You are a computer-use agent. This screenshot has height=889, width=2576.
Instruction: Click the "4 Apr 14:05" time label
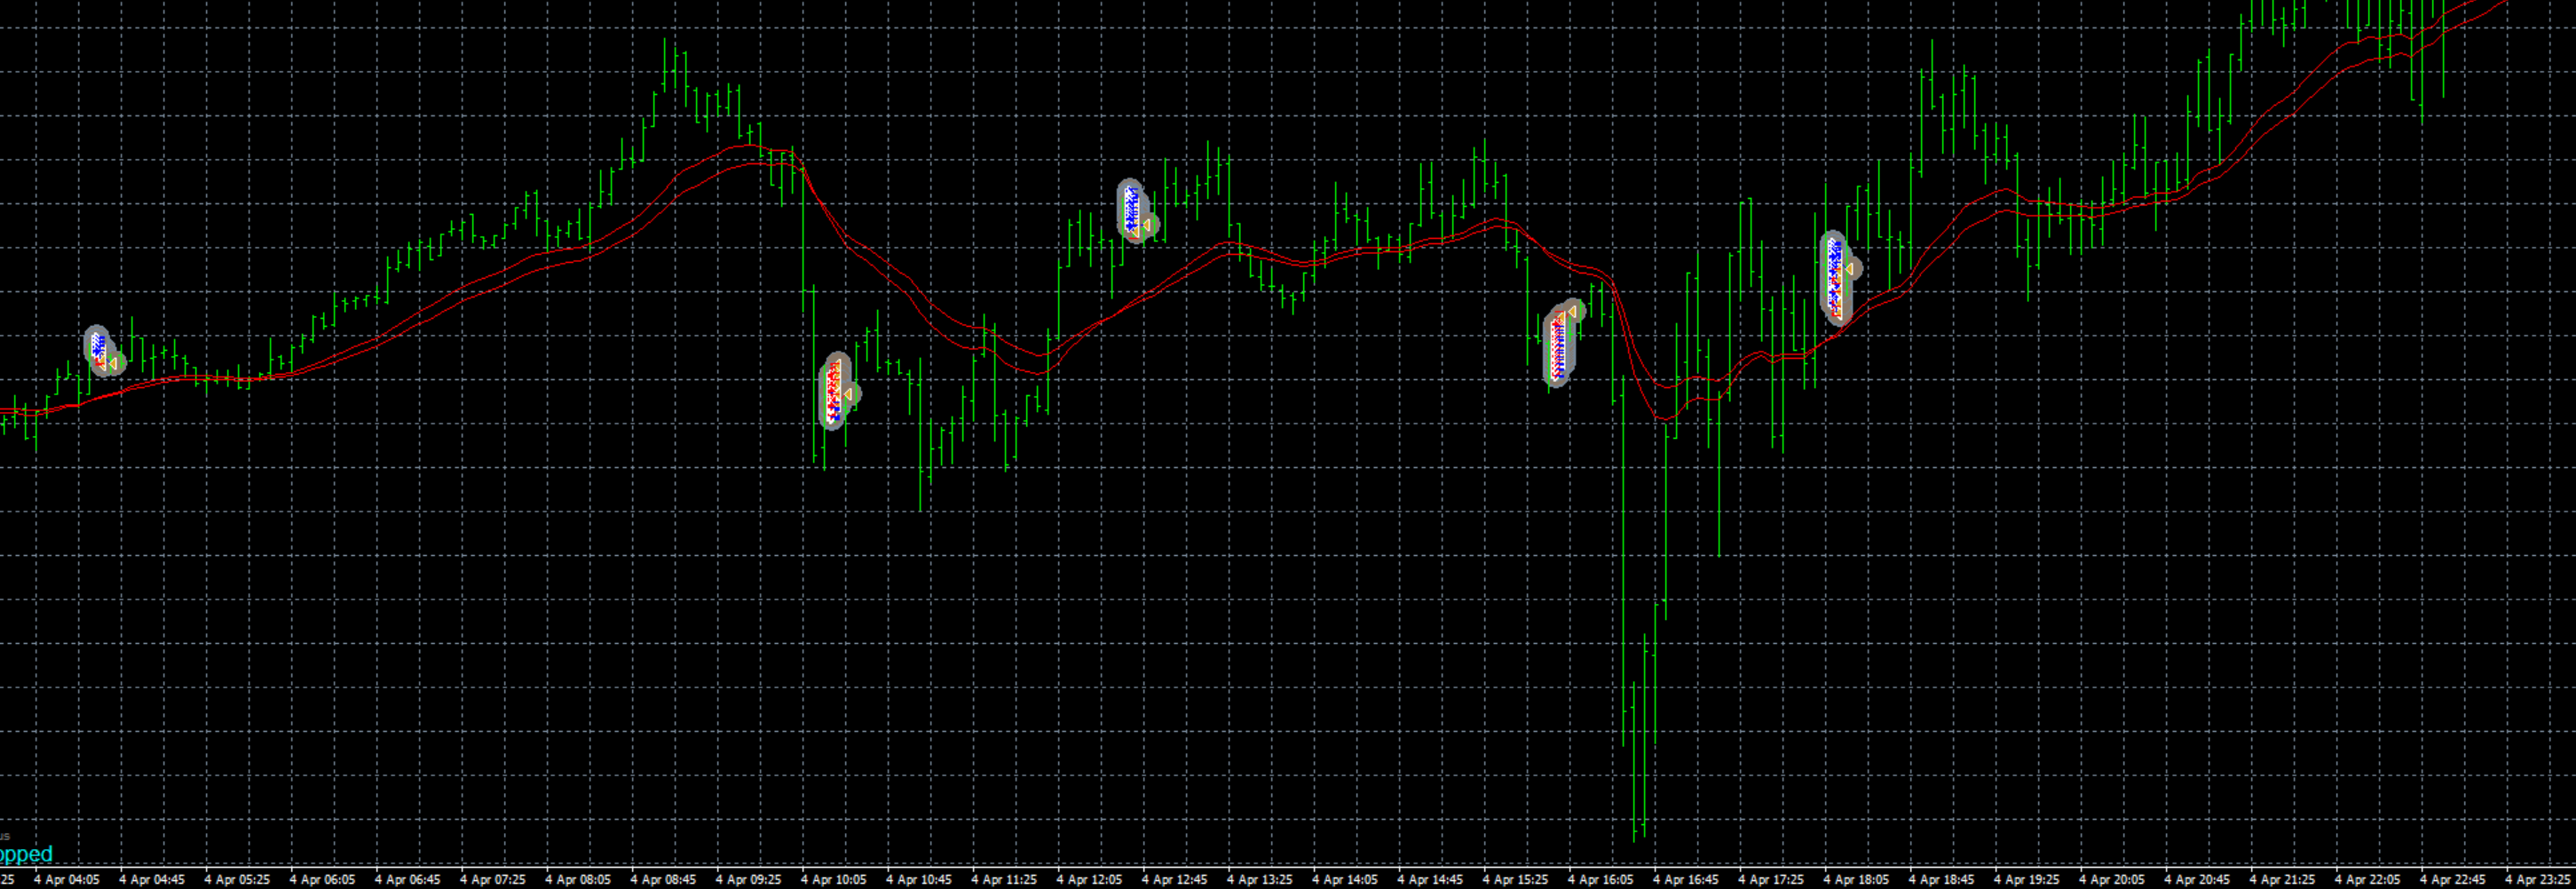pyautogui.click(x=1344, y=880)
